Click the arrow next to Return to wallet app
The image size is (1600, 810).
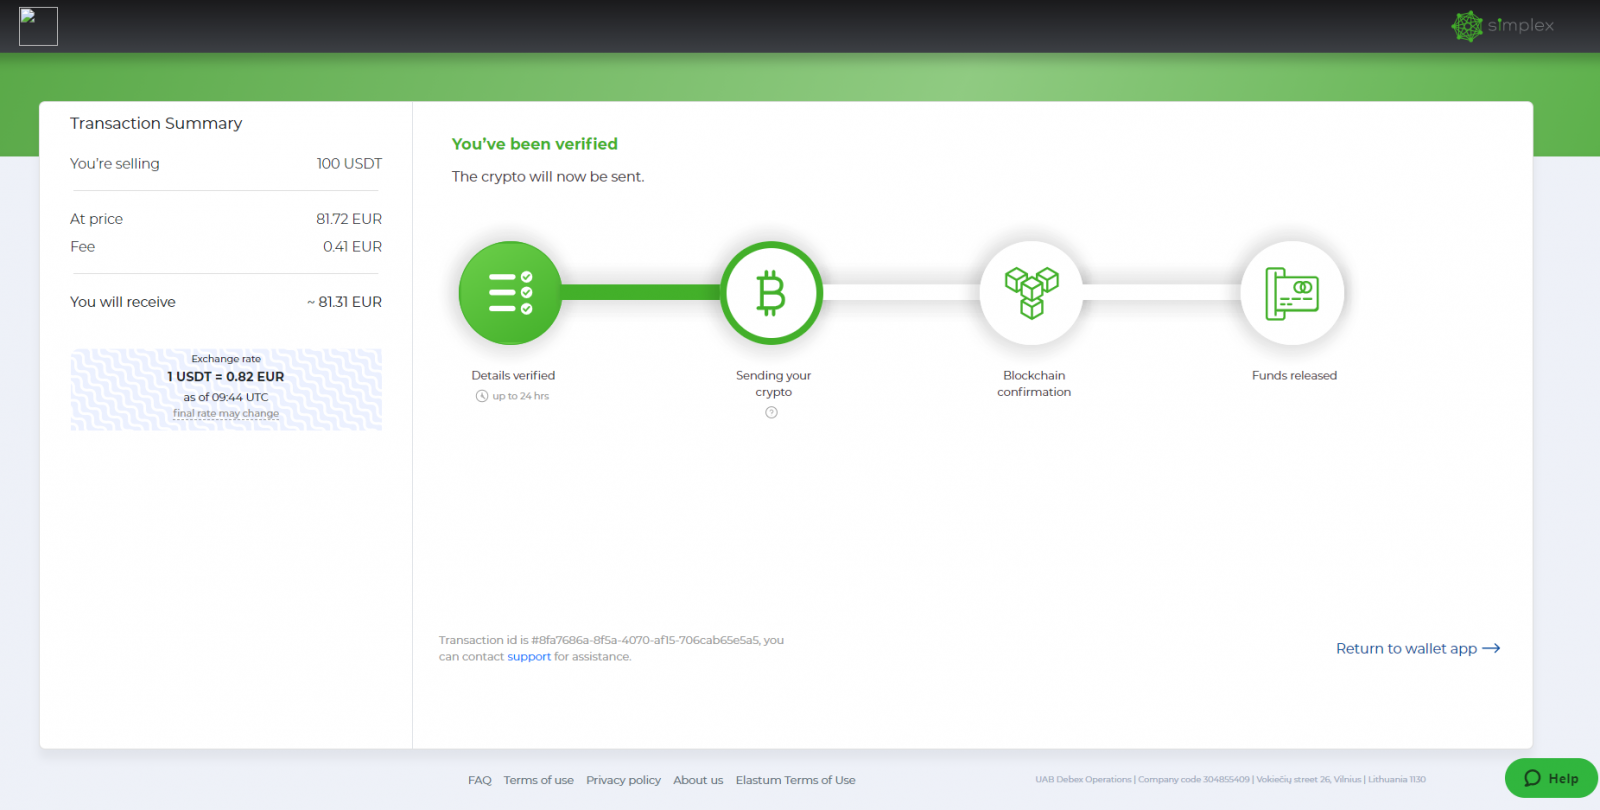tap(1491, 648)
